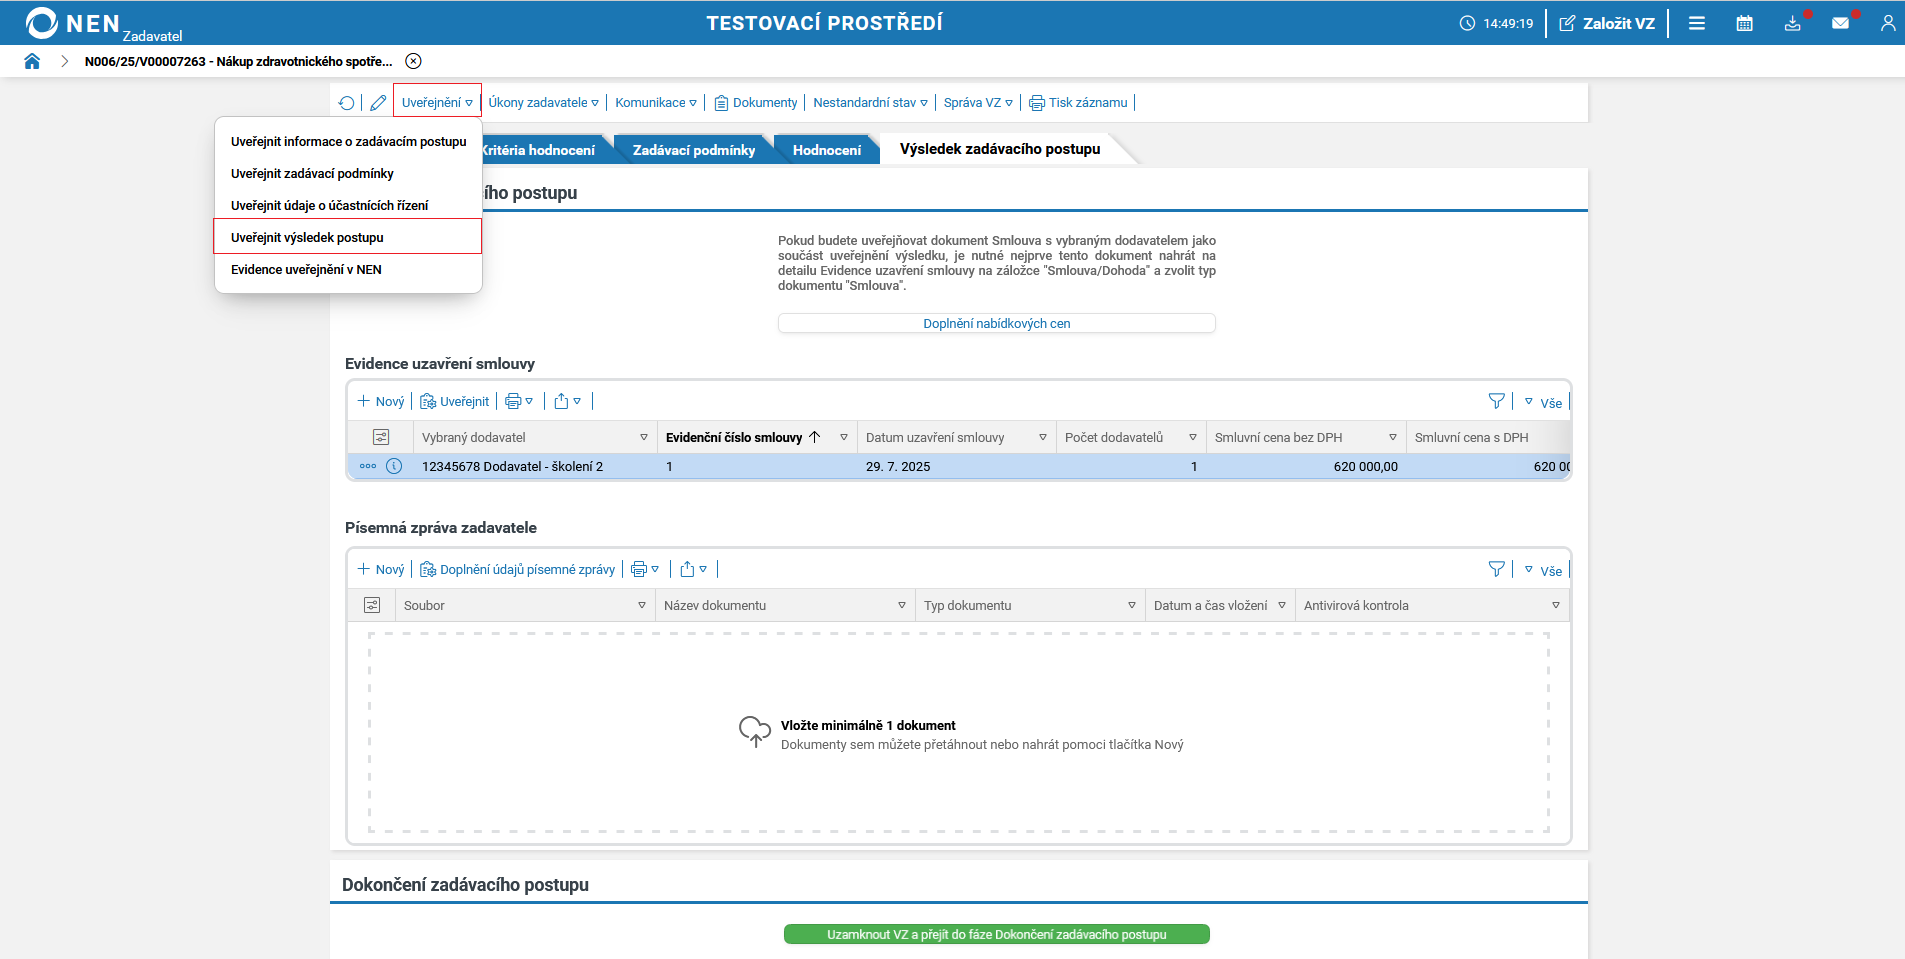Open the user profile icon
This screenshot has height=959, width=1905.
click(1890, 22)
